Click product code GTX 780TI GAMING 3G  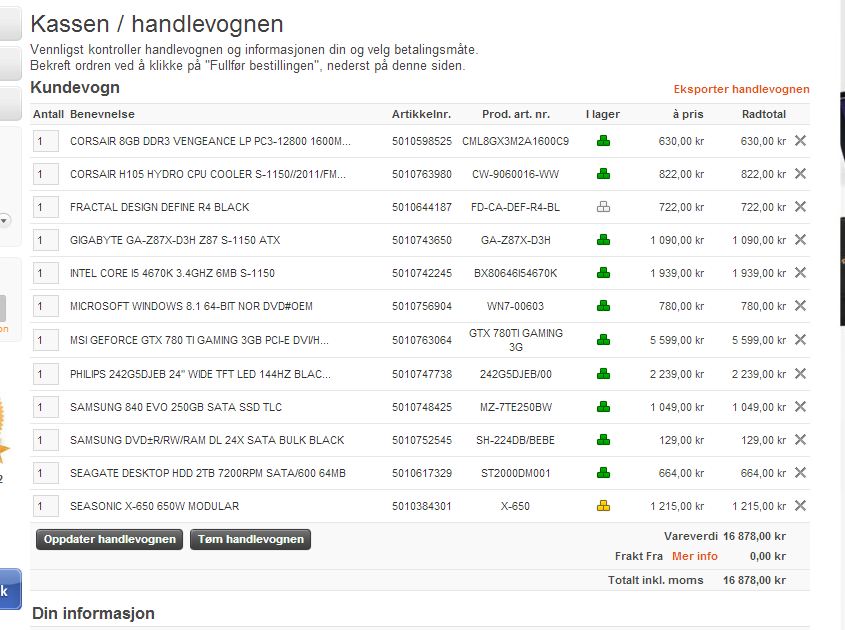click(516, 340)
